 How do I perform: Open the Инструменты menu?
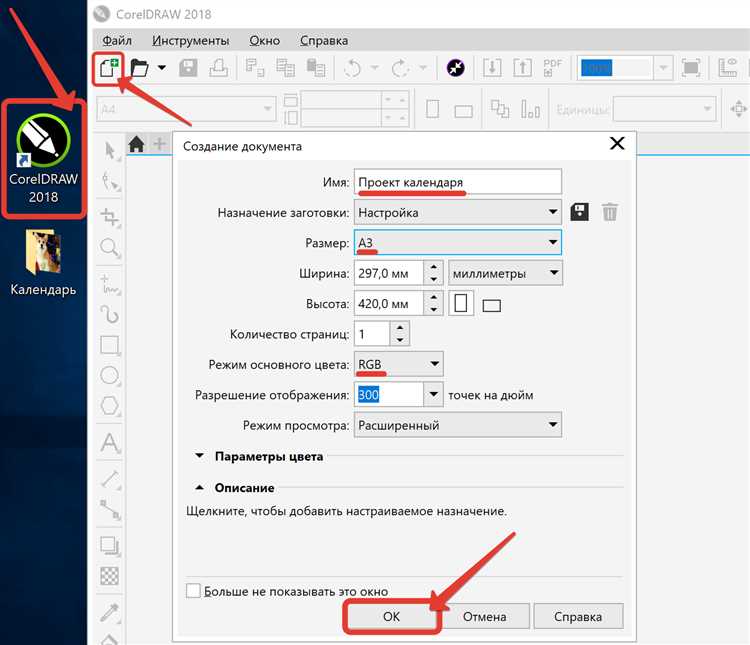(190, 41)
